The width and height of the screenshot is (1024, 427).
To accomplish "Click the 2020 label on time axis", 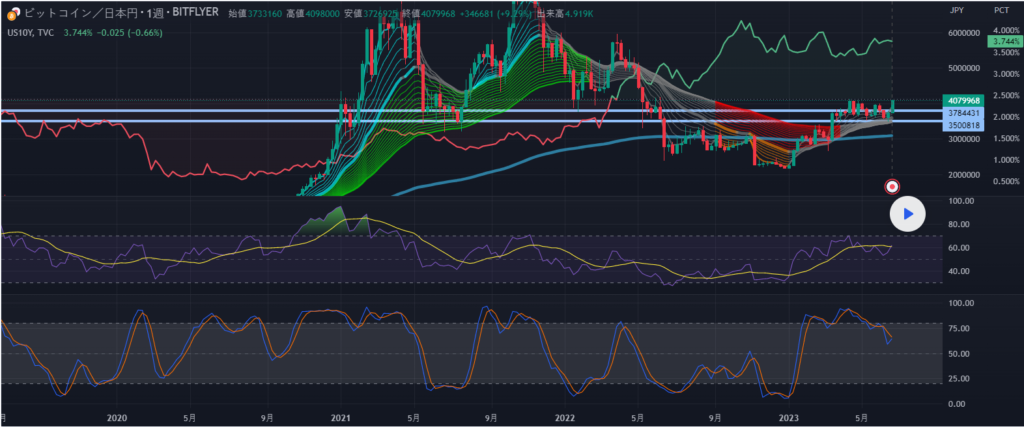I will (117, 416).
